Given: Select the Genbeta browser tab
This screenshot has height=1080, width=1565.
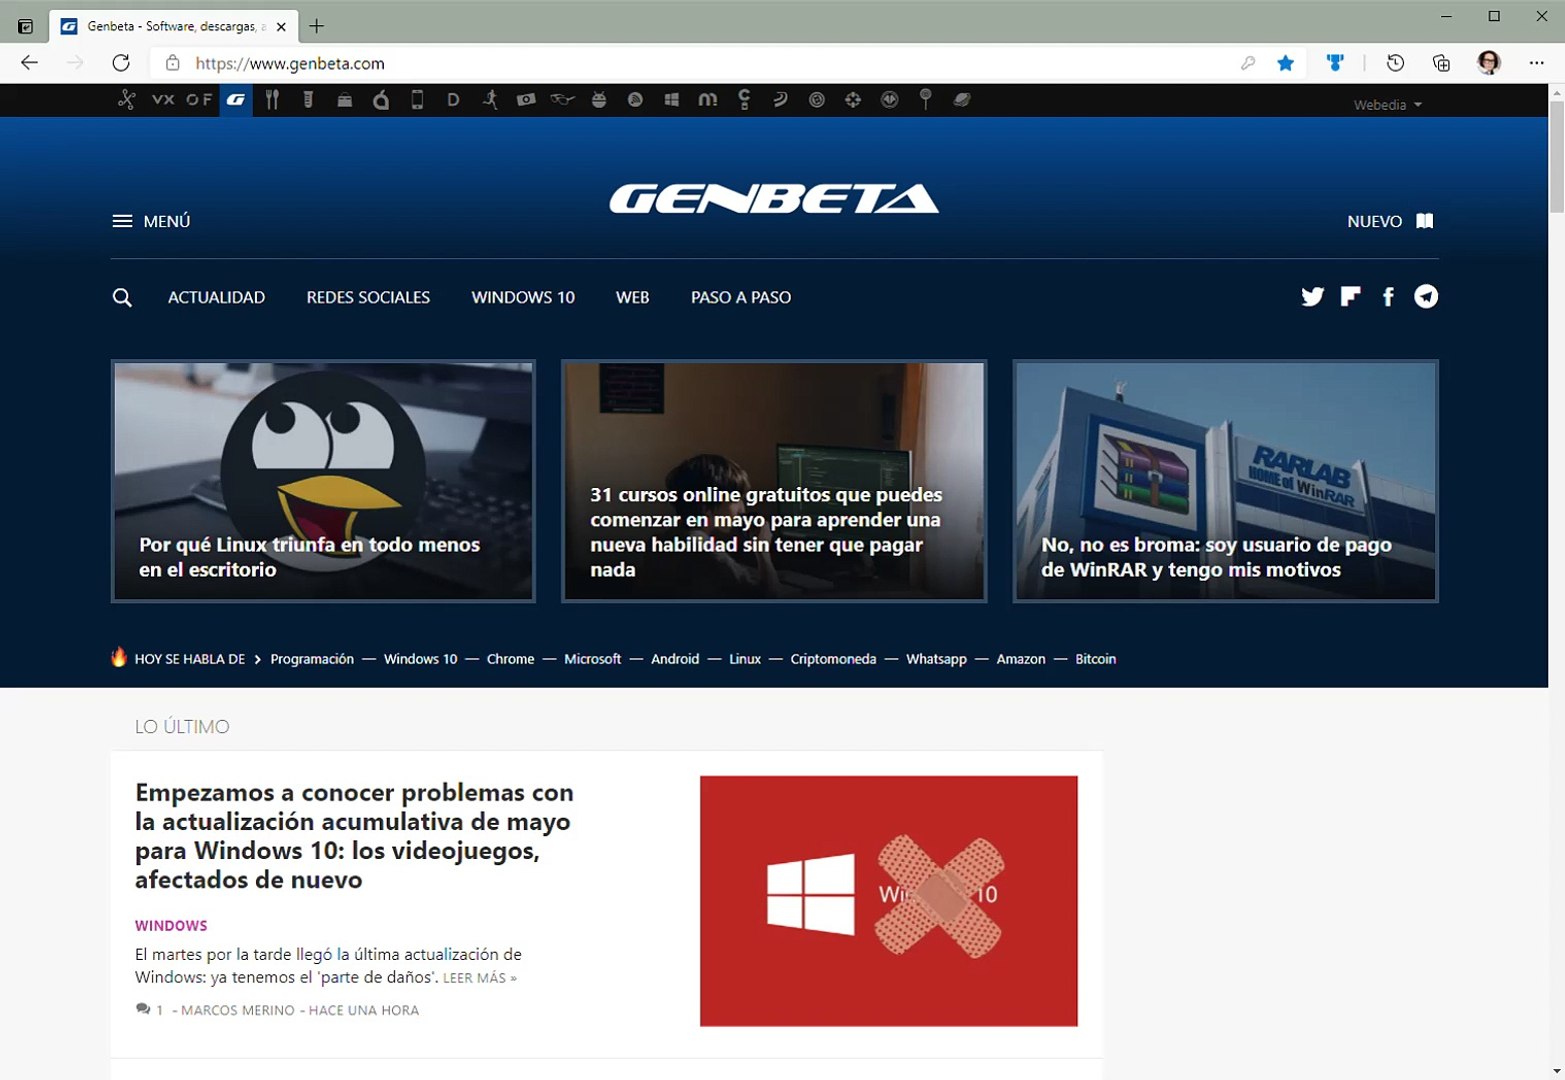Looking at the screenshot, I should [172, 26].
